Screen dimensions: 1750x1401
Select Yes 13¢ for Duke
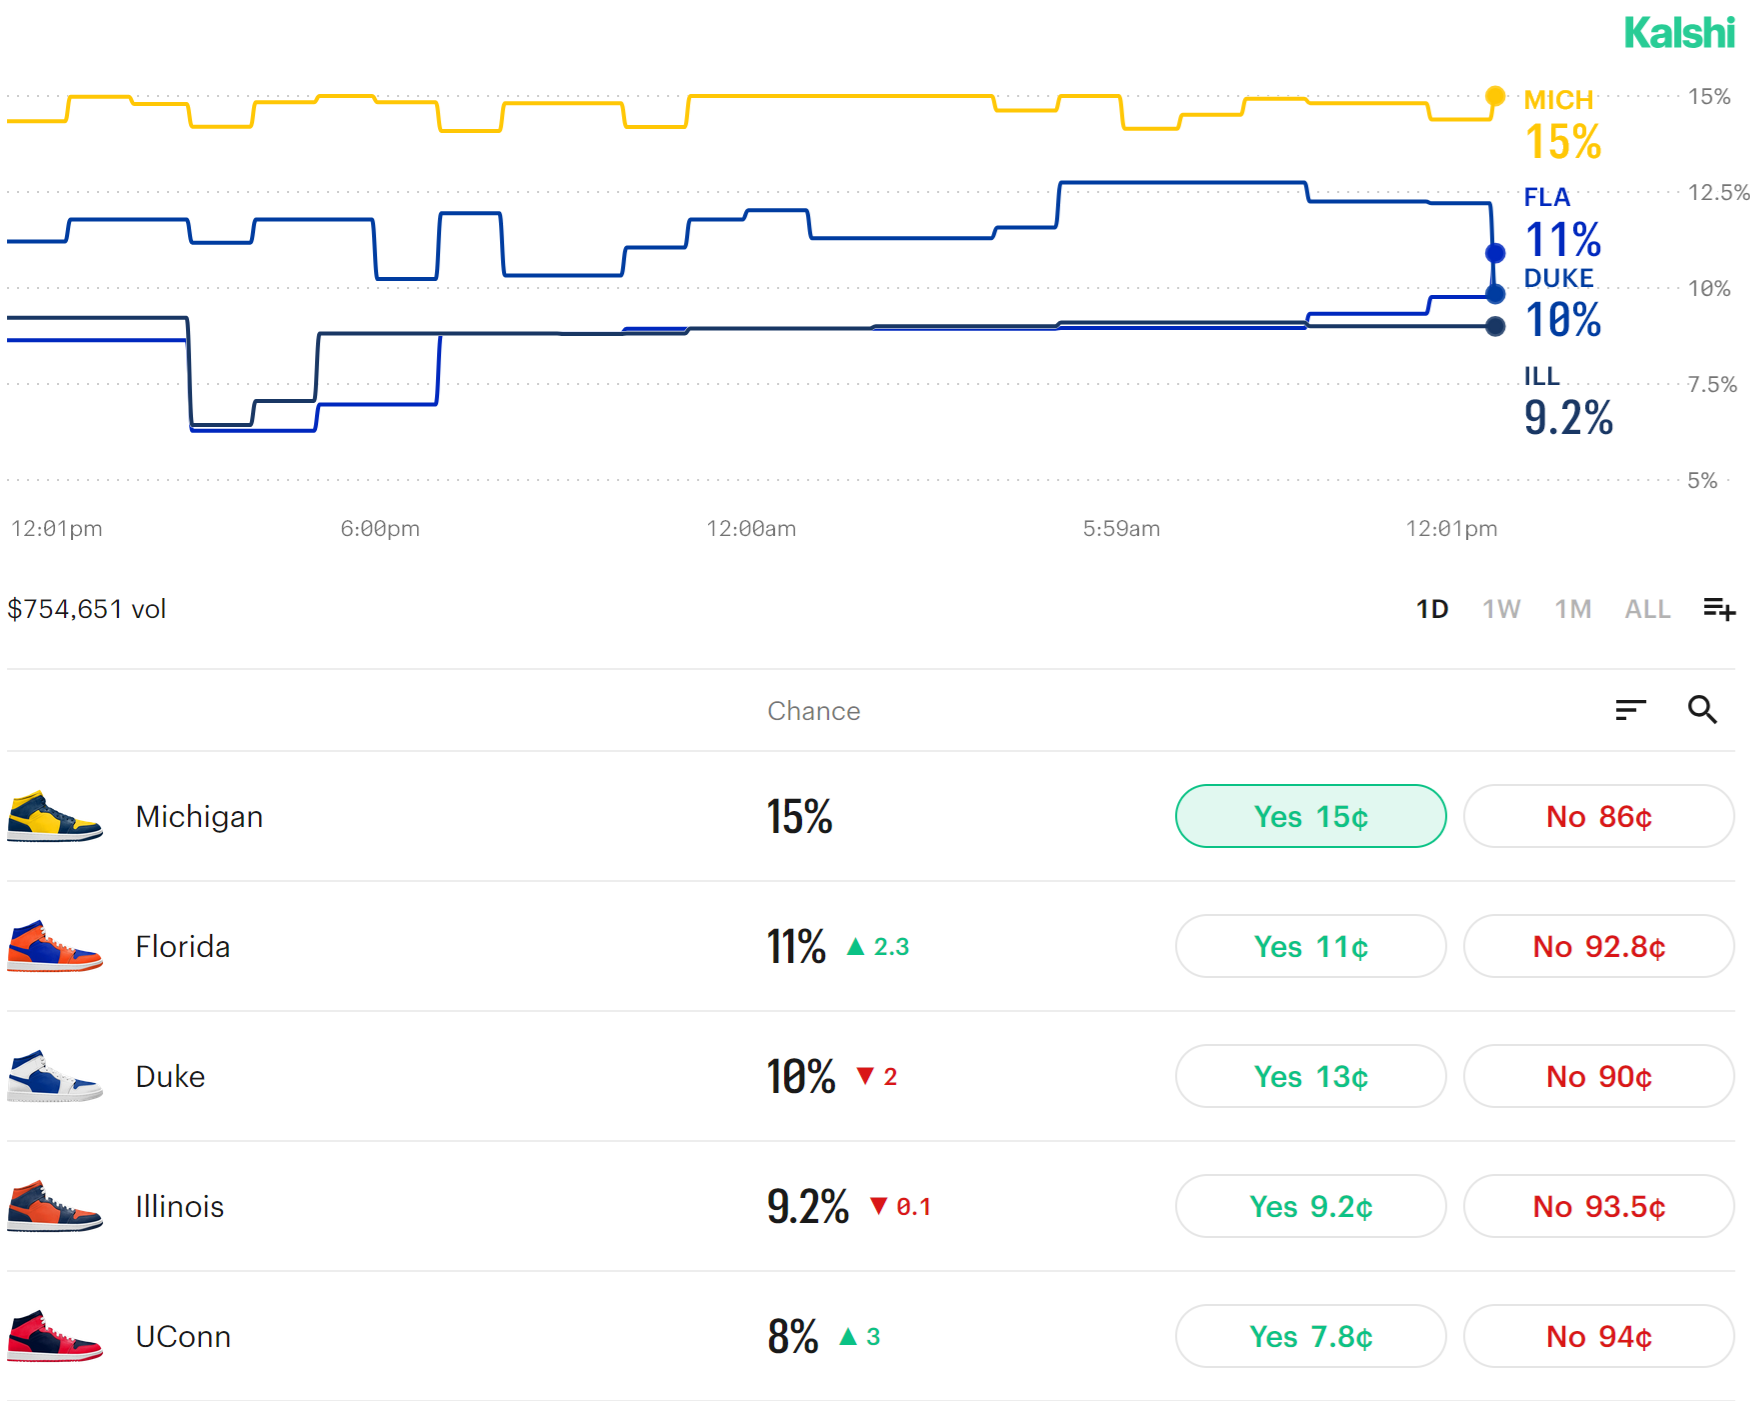tap(1310, 1077)
